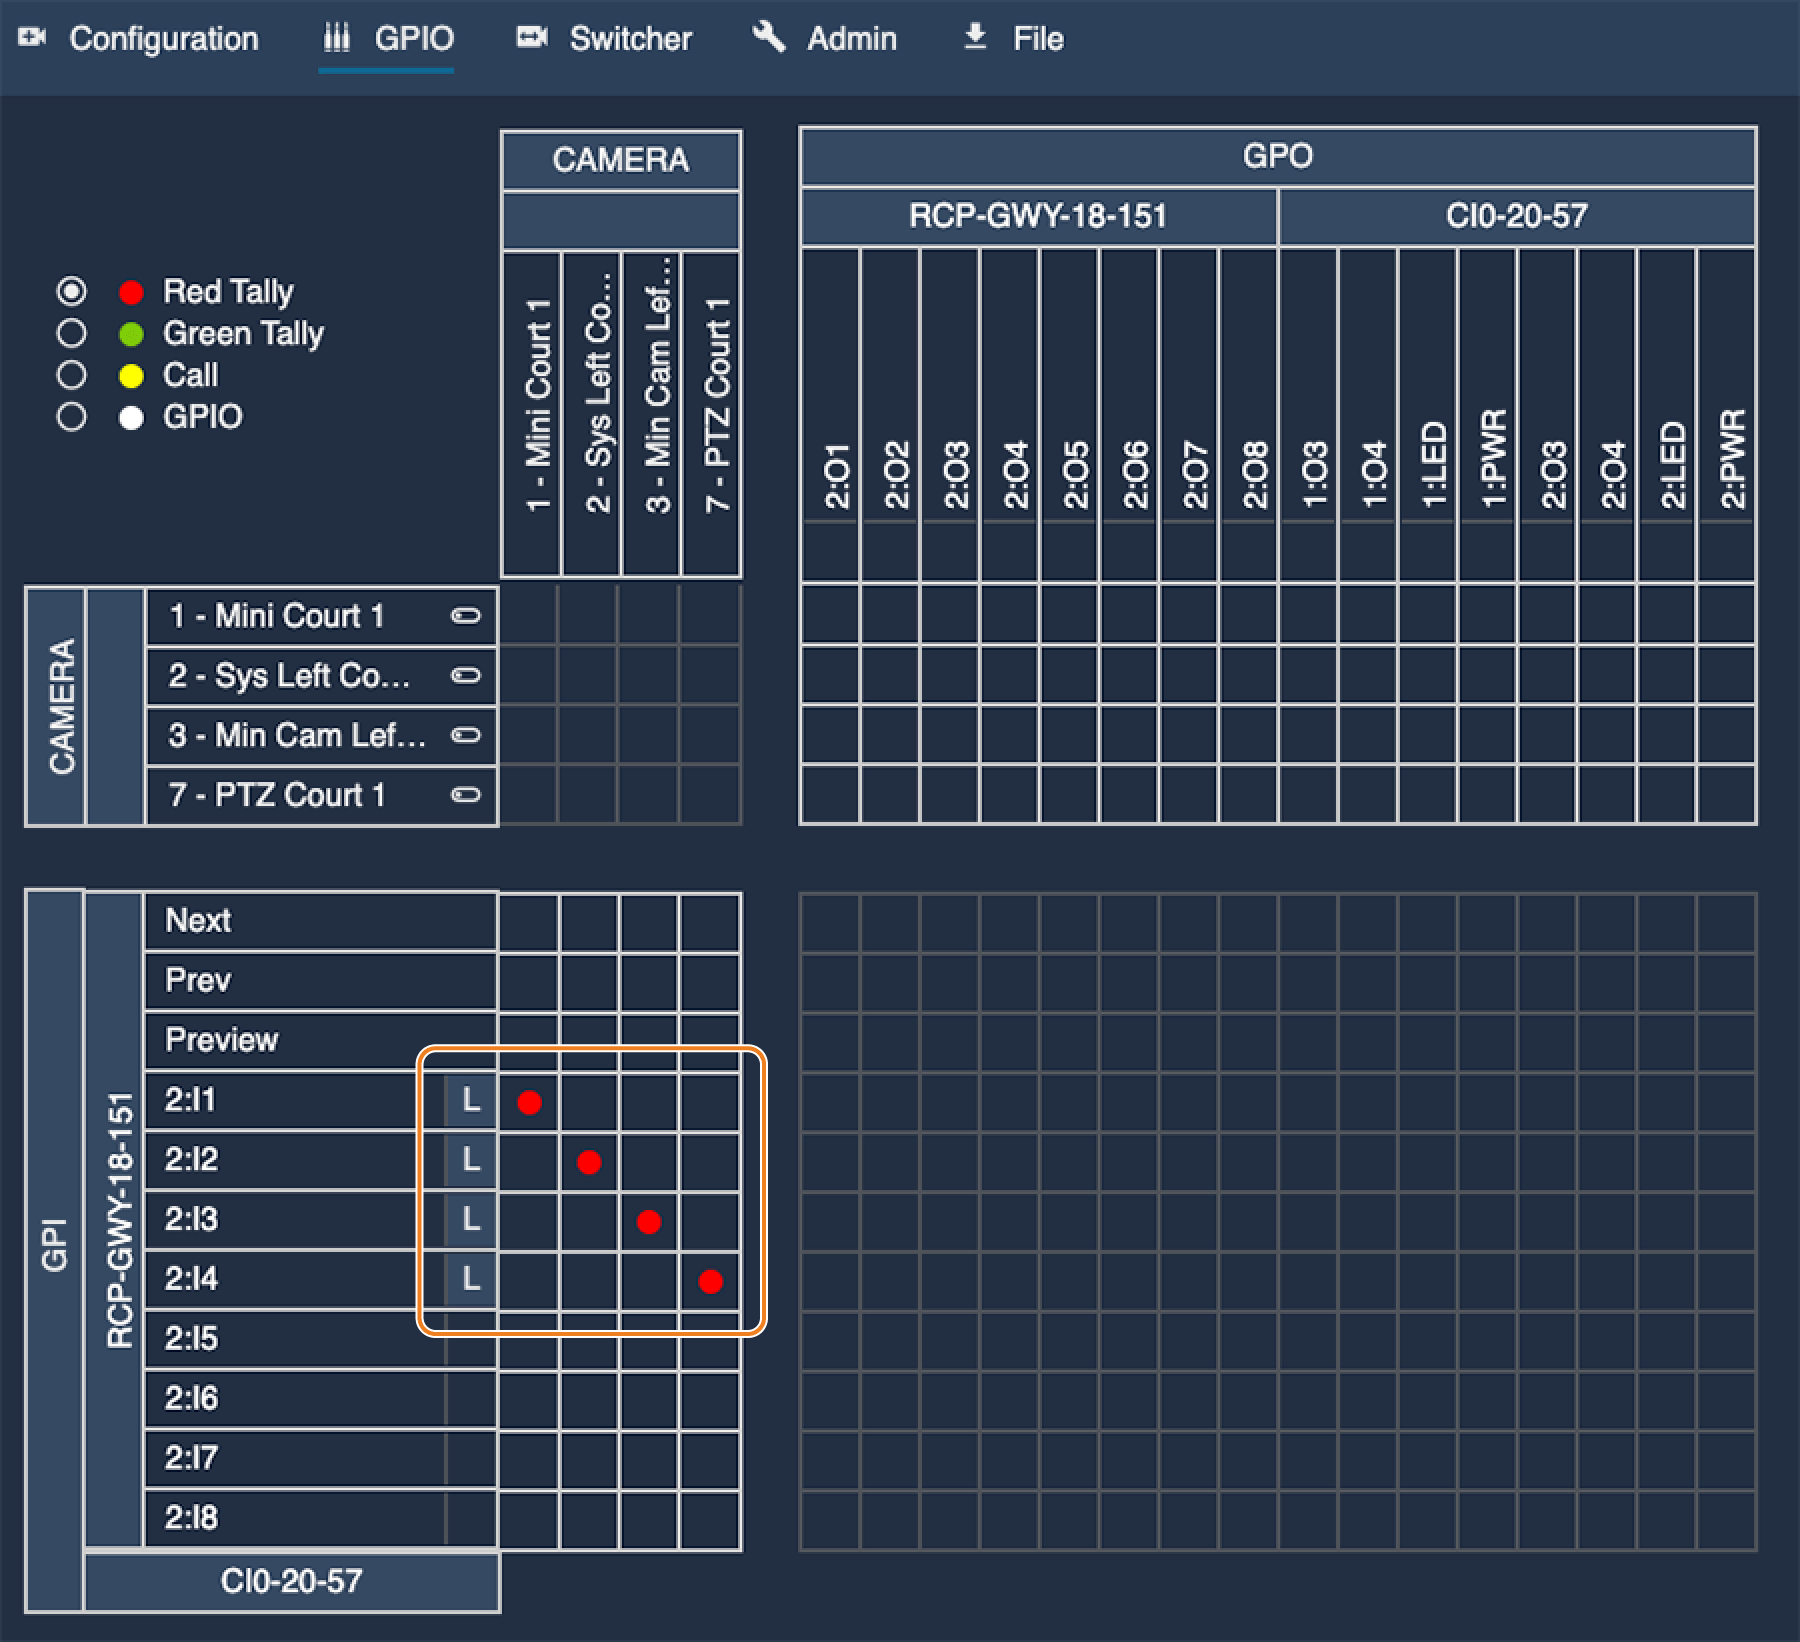Image resolution: width=1800 pixels, height=1642 pixels.
Task: Select the Call radio button
Action: 71,375
